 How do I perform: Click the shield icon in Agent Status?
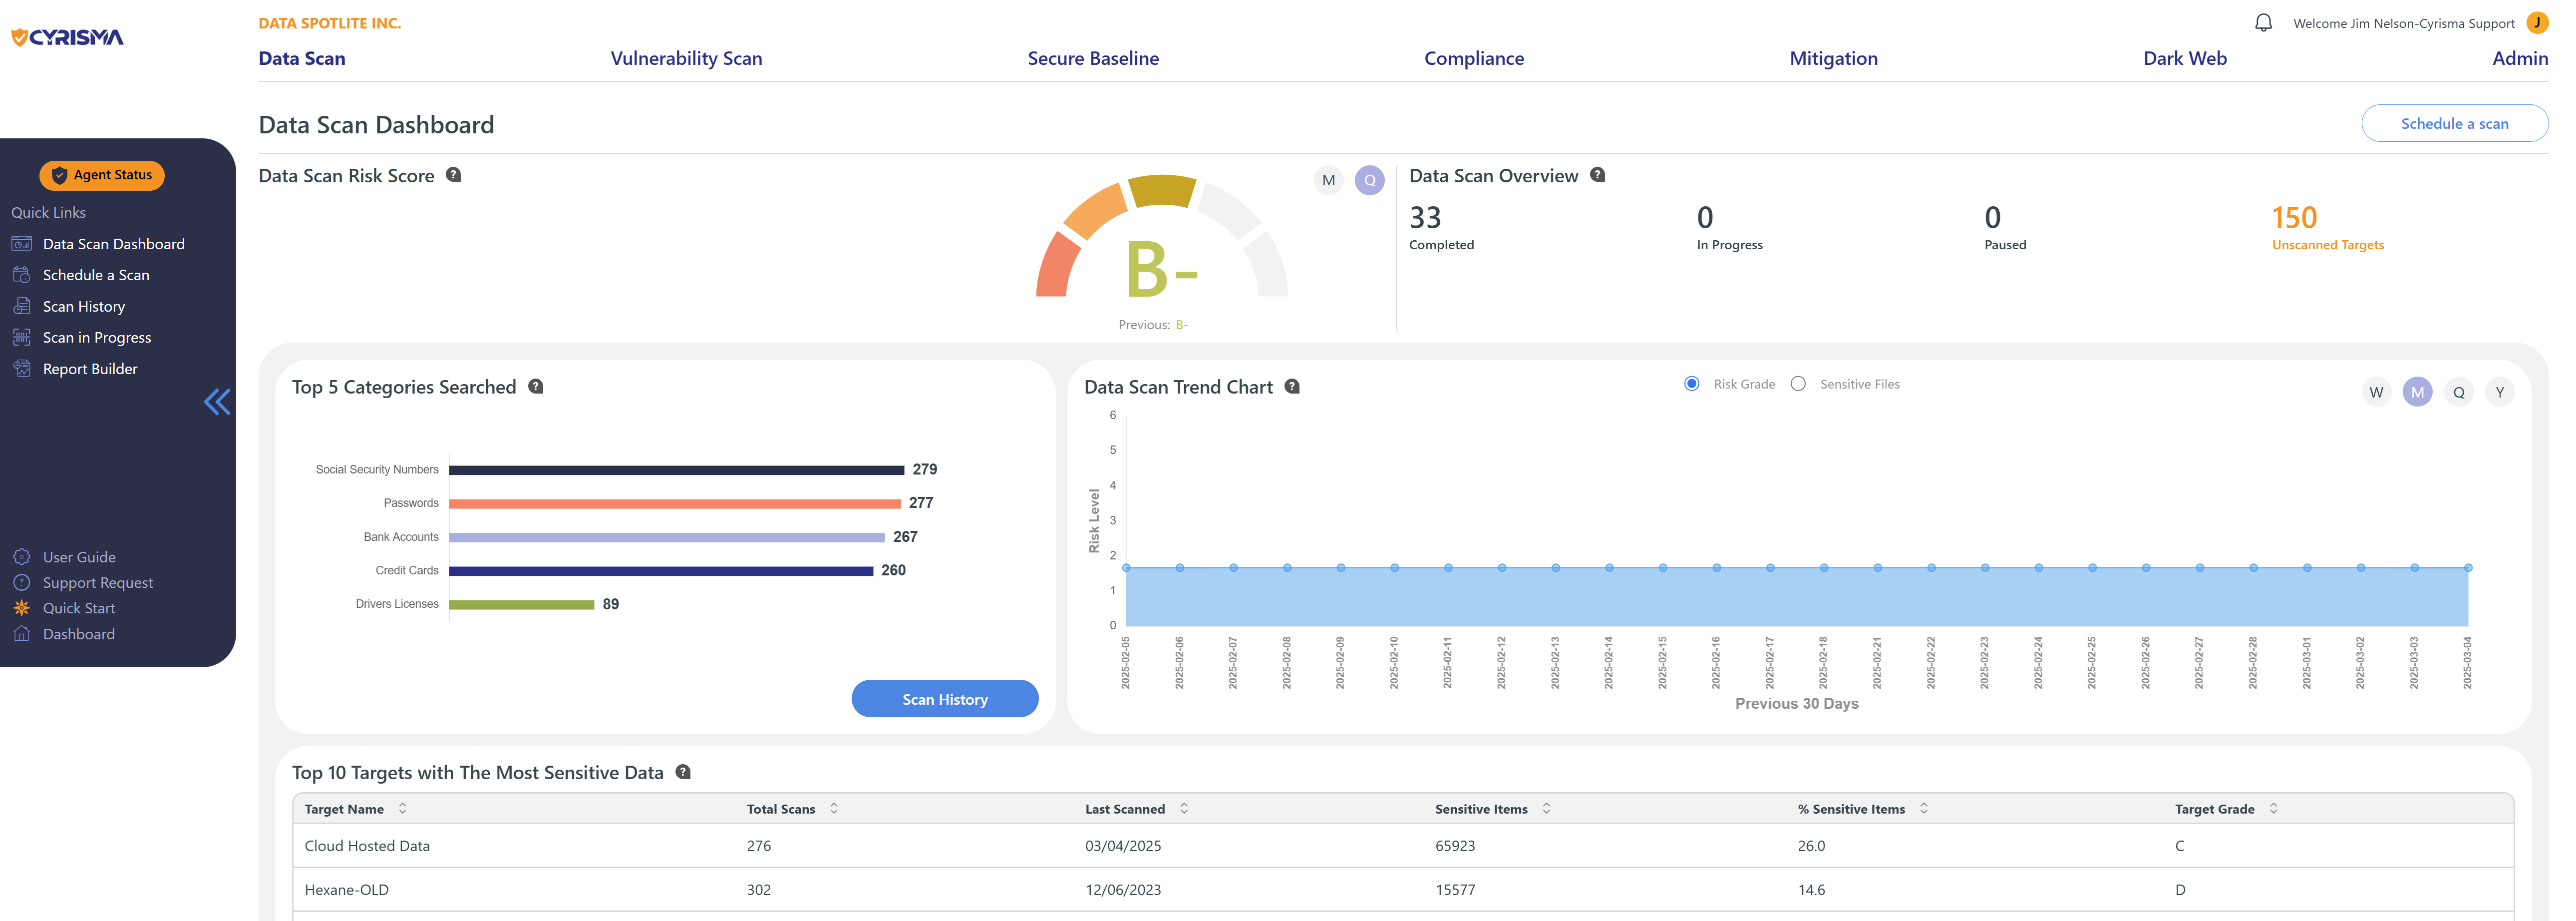tap(59, 175)
